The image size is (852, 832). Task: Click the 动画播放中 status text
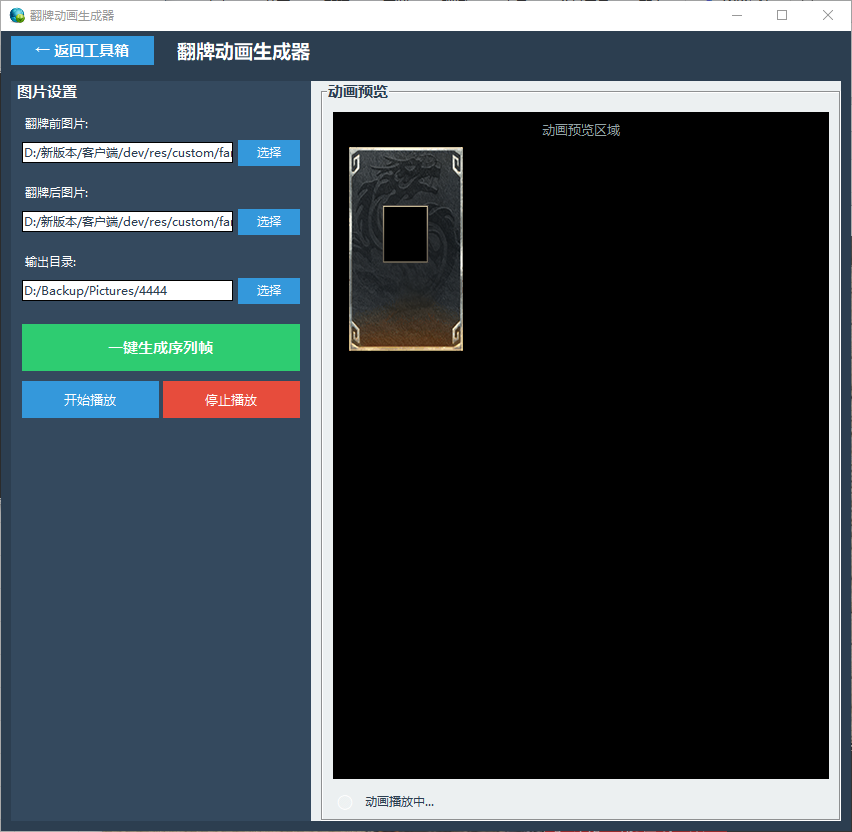(398, 801)
